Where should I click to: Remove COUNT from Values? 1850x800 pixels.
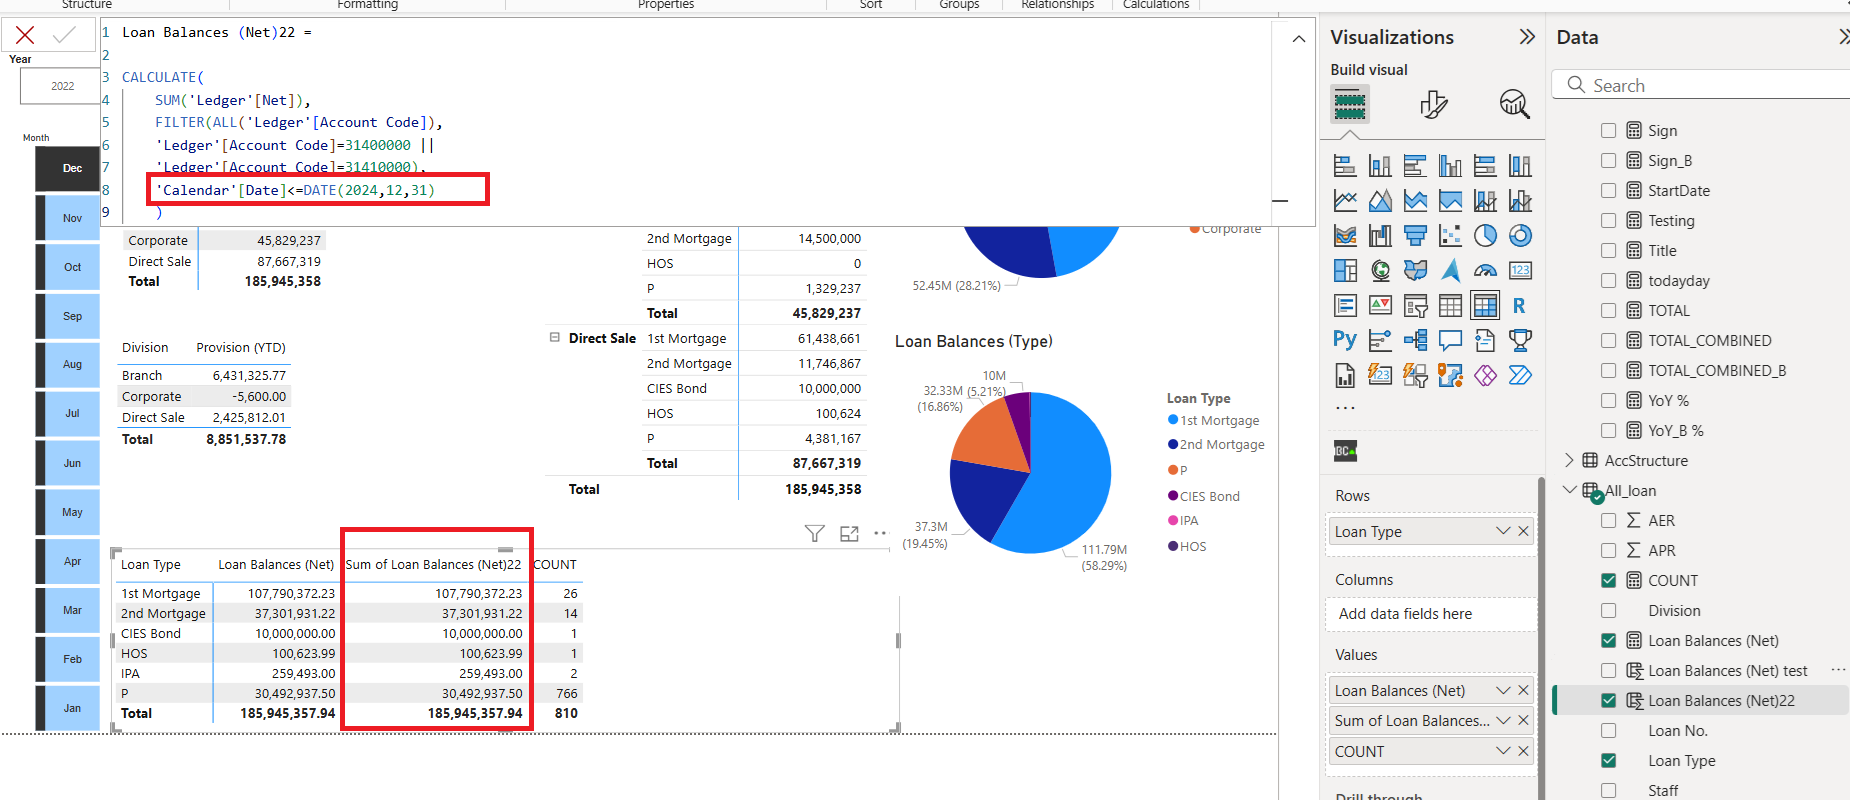point(1523,751)
